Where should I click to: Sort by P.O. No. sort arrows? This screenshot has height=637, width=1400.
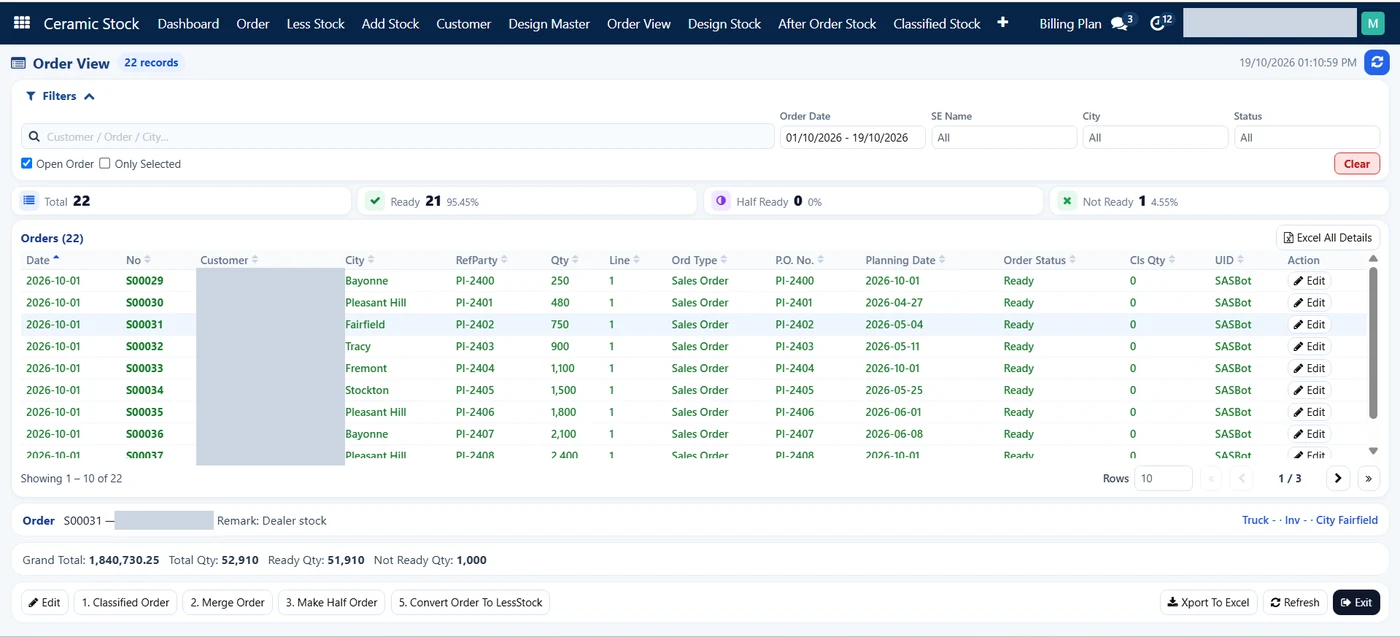(822, 260)
